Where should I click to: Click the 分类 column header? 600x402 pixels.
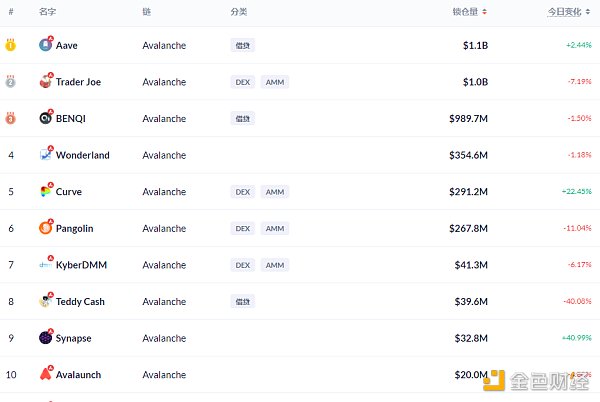pyautogui.click(x=238, y=12)
